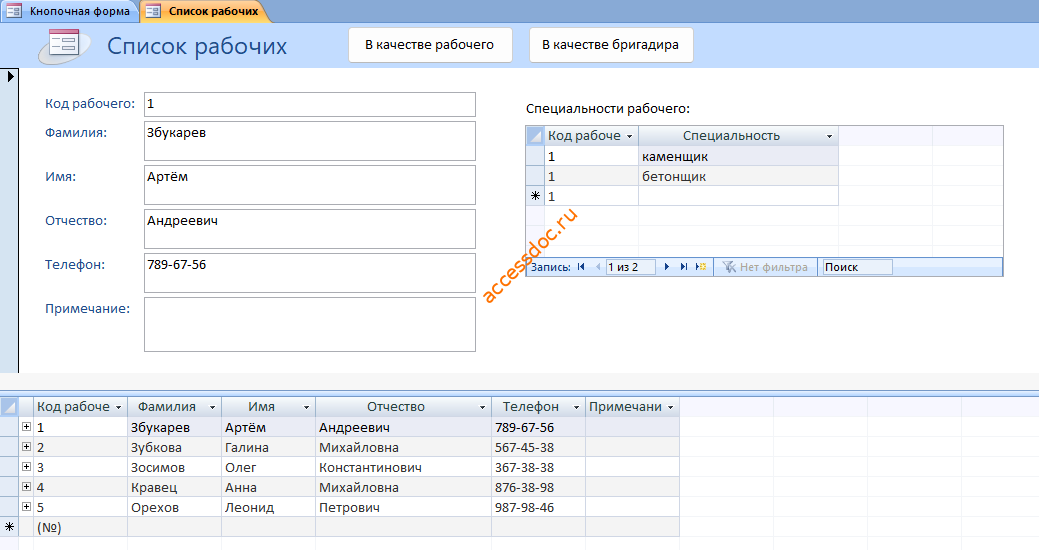Click the Поиск search box

[857, 267]
